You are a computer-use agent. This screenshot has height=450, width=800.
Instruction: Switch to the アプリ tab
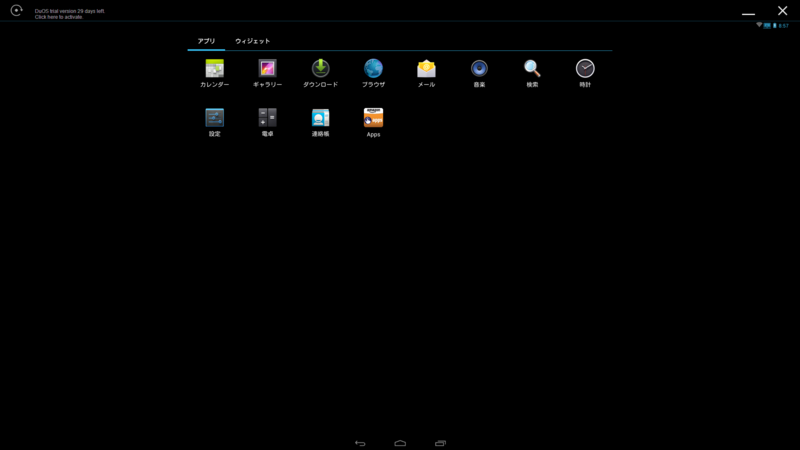pos(207,41)
